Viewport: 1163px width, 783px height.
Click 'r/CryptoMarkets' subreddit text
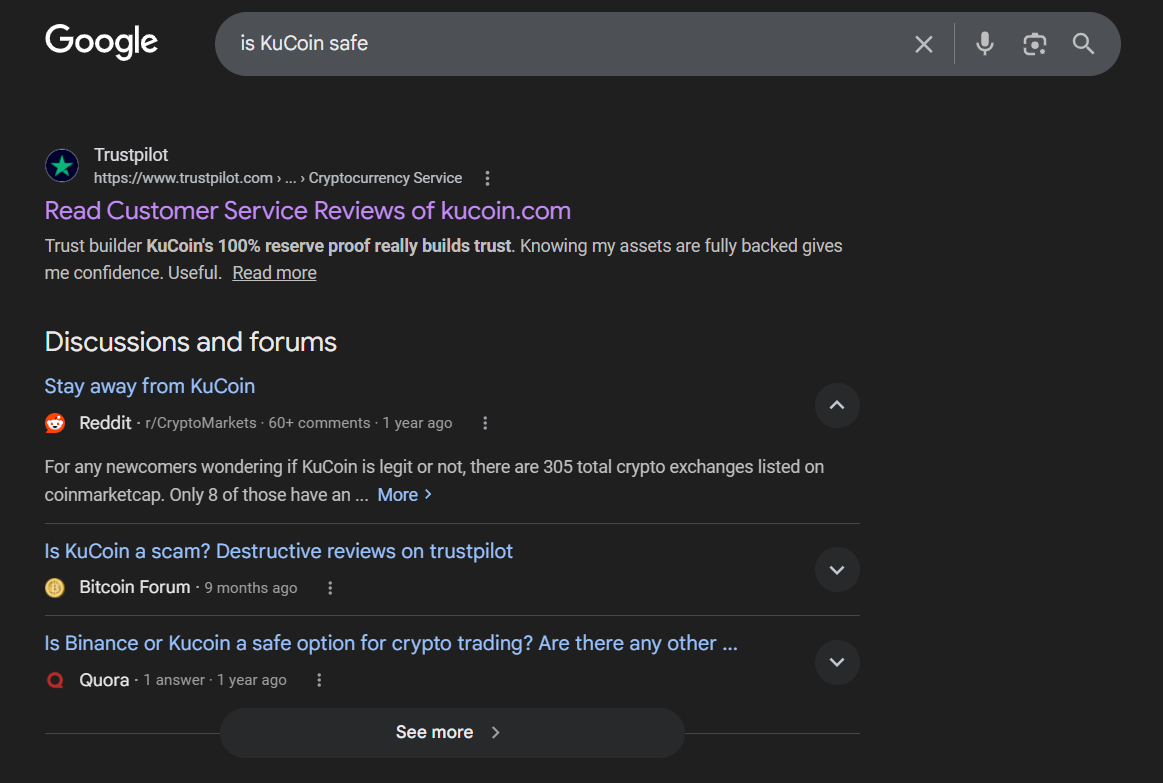click(x=201, y=423)
